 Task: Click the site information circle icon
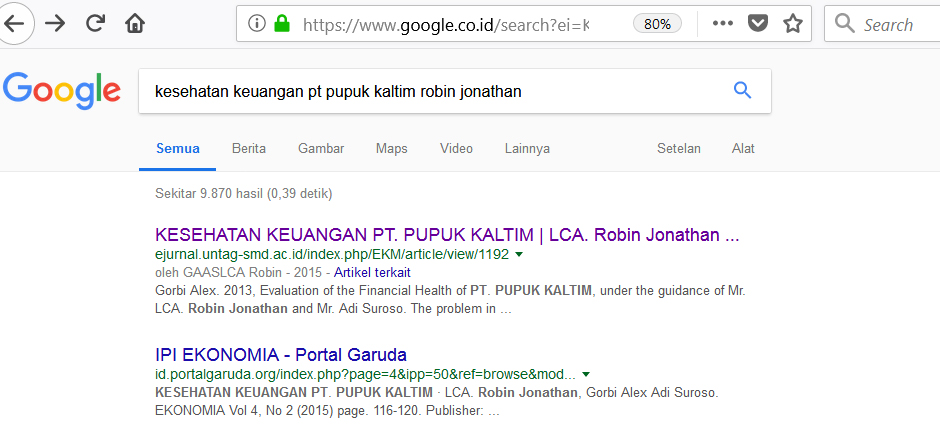[x=257, y=24]
